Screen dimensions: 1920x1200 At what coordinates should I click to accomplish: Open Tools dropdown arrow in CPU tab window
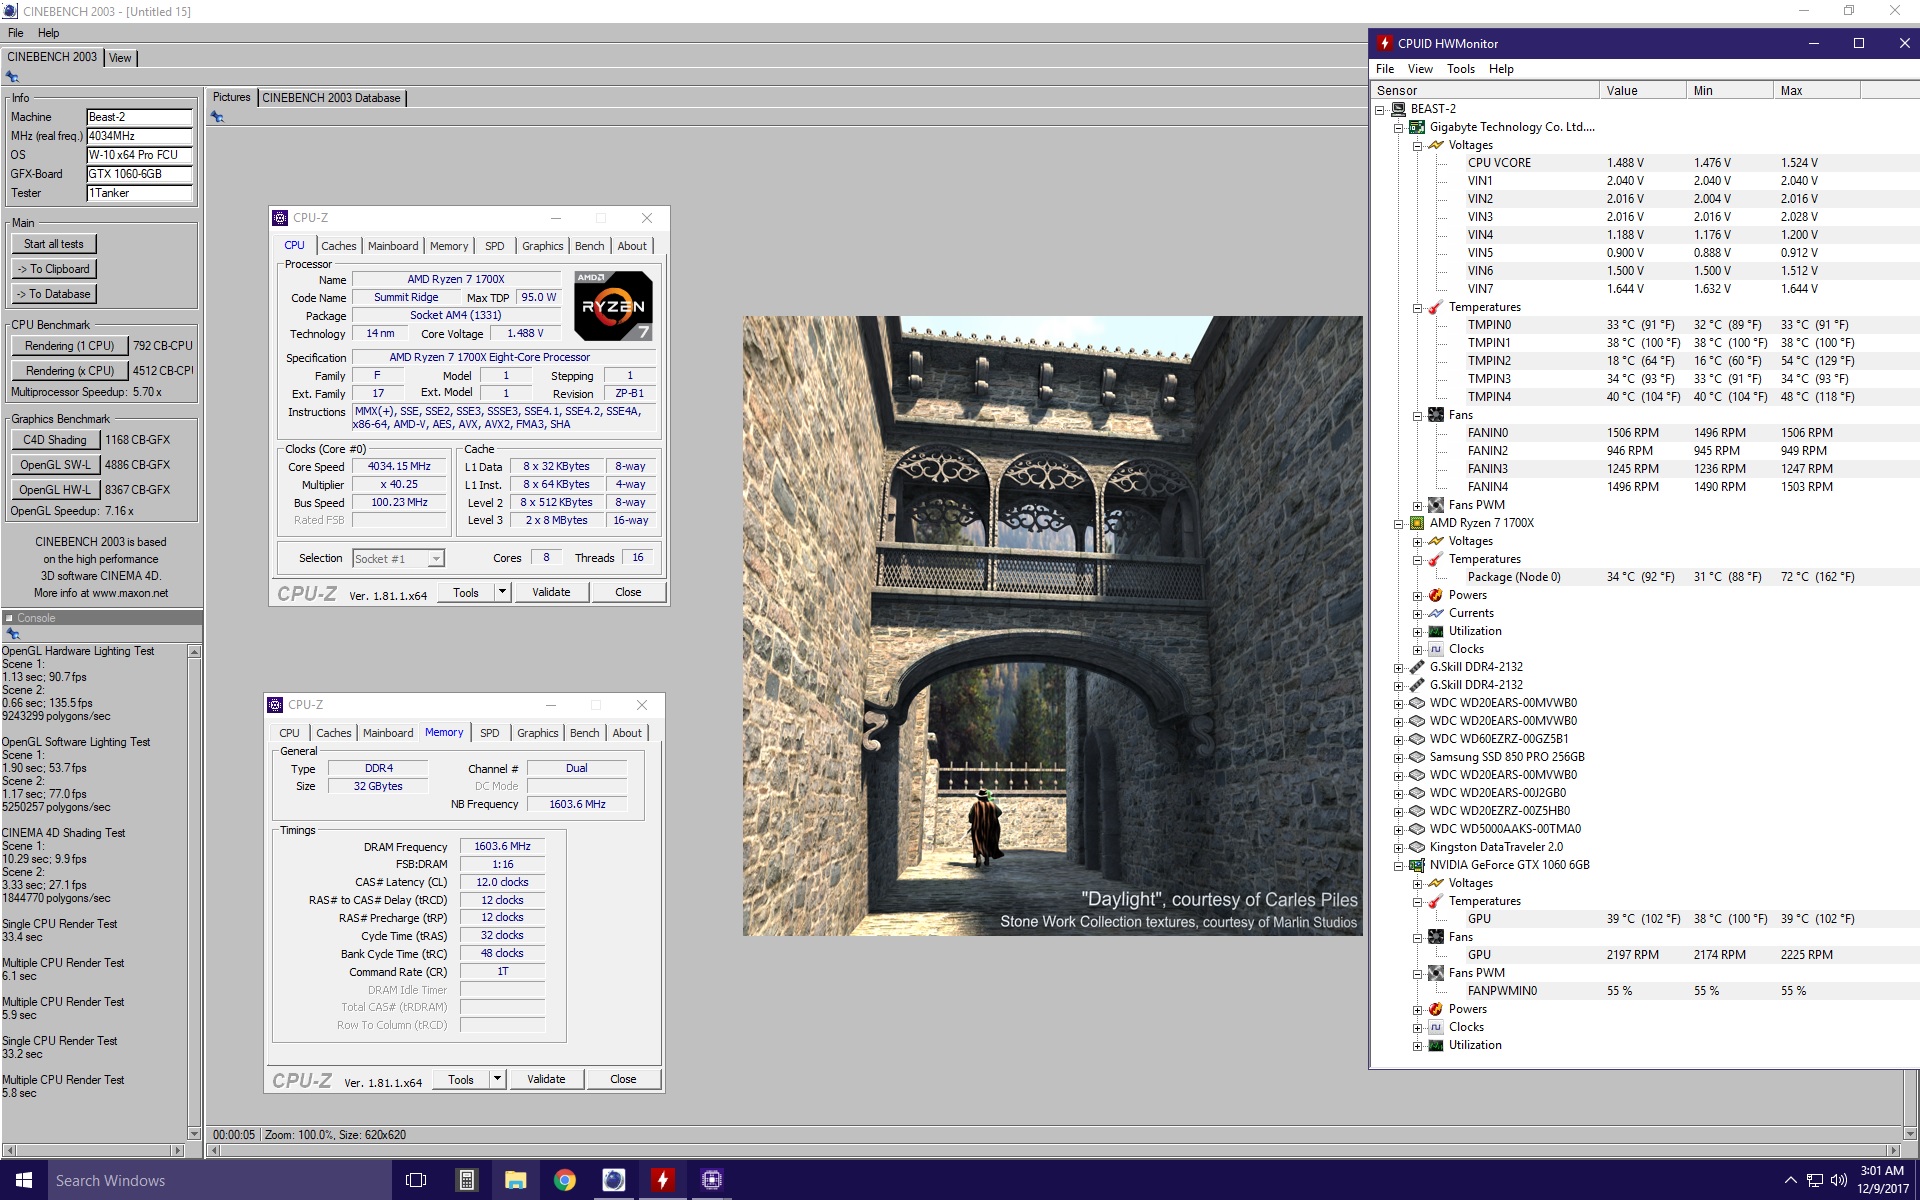pos(502,592)
